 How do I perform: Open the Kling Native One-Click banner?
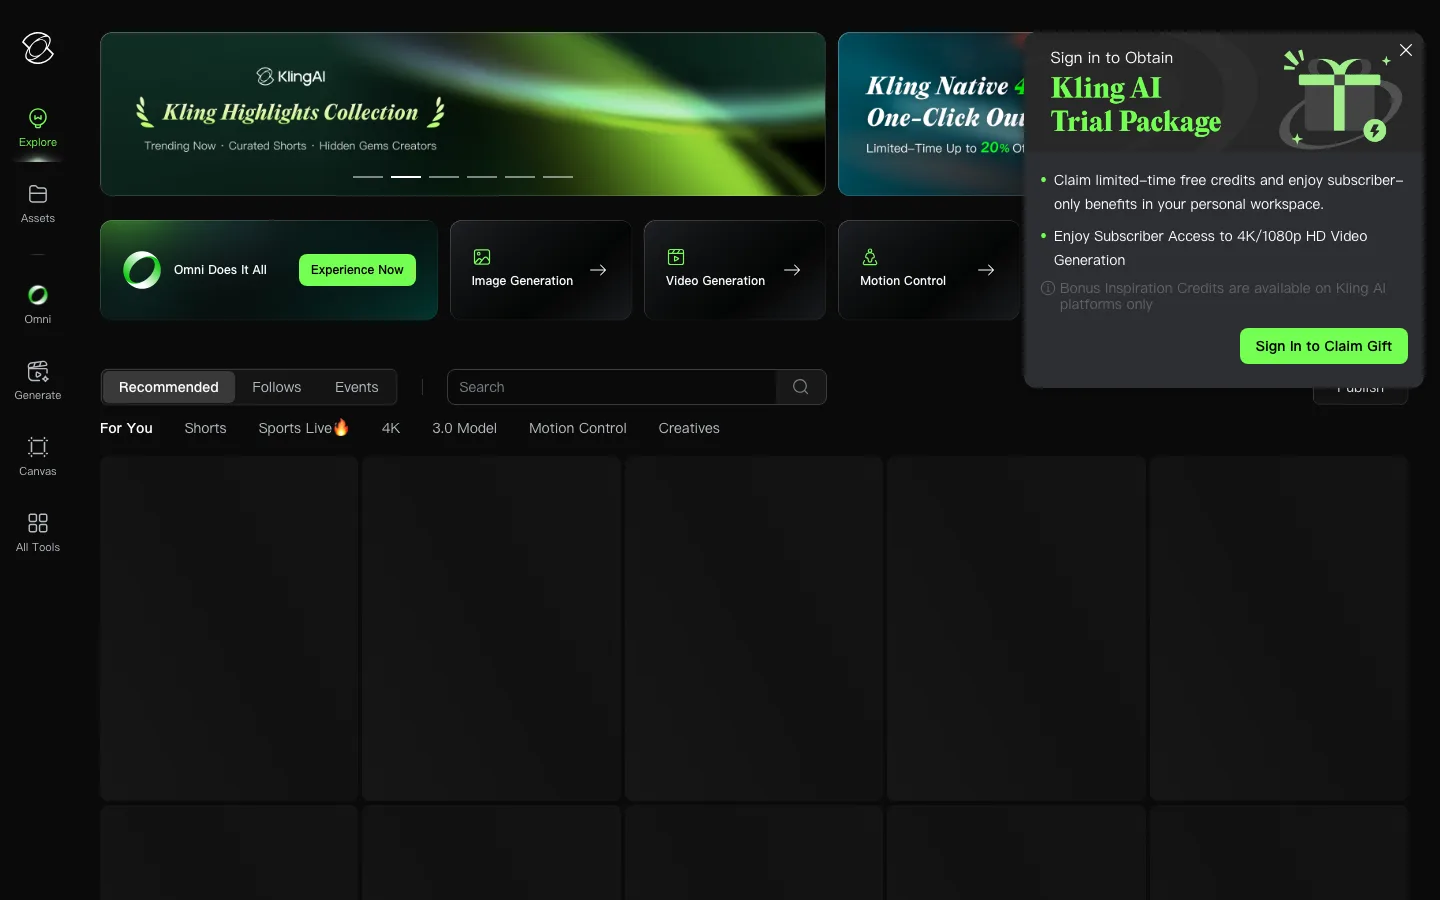point(932,114)
